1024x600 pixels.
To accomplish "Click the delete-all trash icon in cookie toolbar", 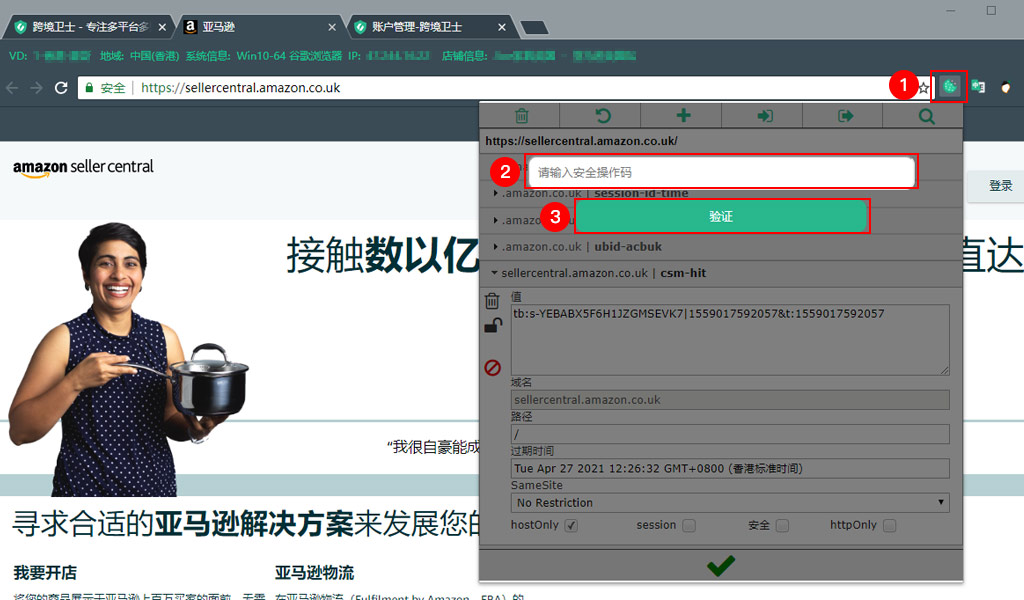I will pyautogui.click(x=521, y=116).
